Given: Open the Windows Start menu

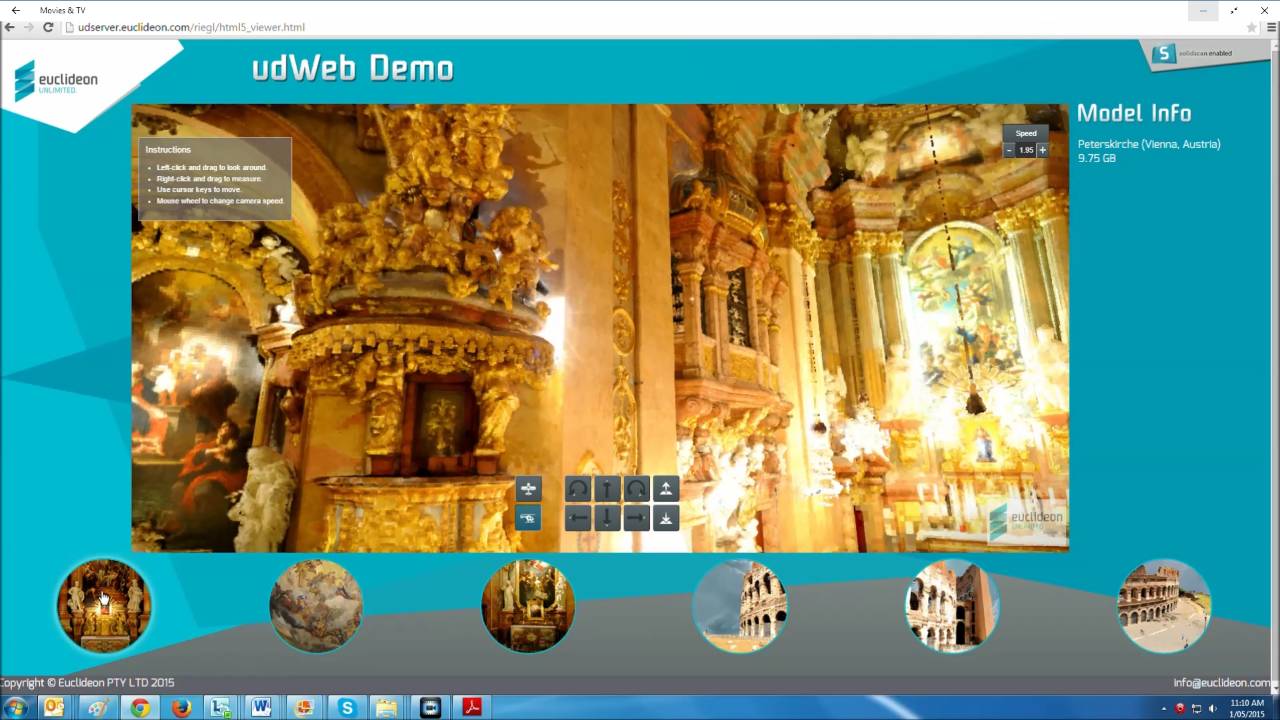Looking at the screenshot, I should point(16,708).
